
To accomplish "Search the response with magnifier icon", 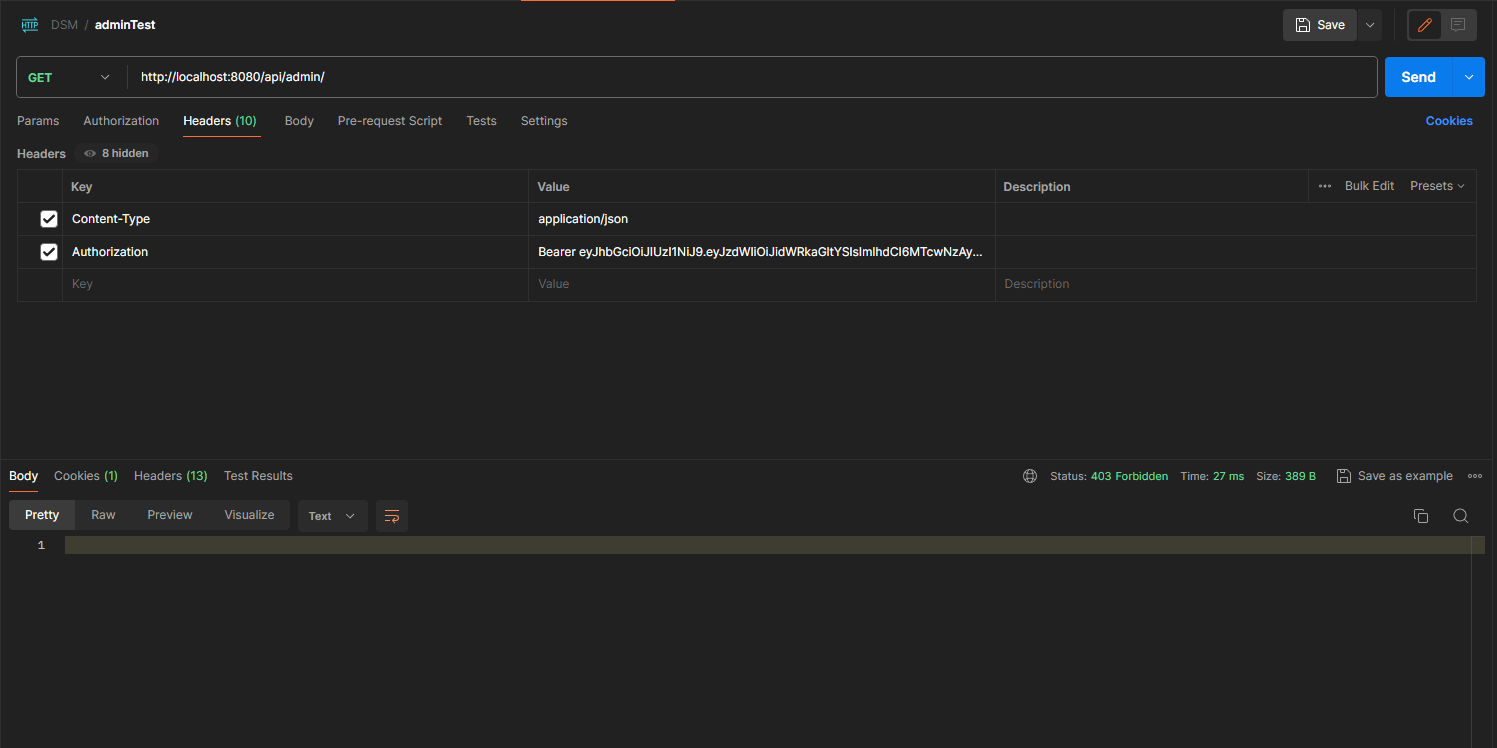I will (1461, 516).
